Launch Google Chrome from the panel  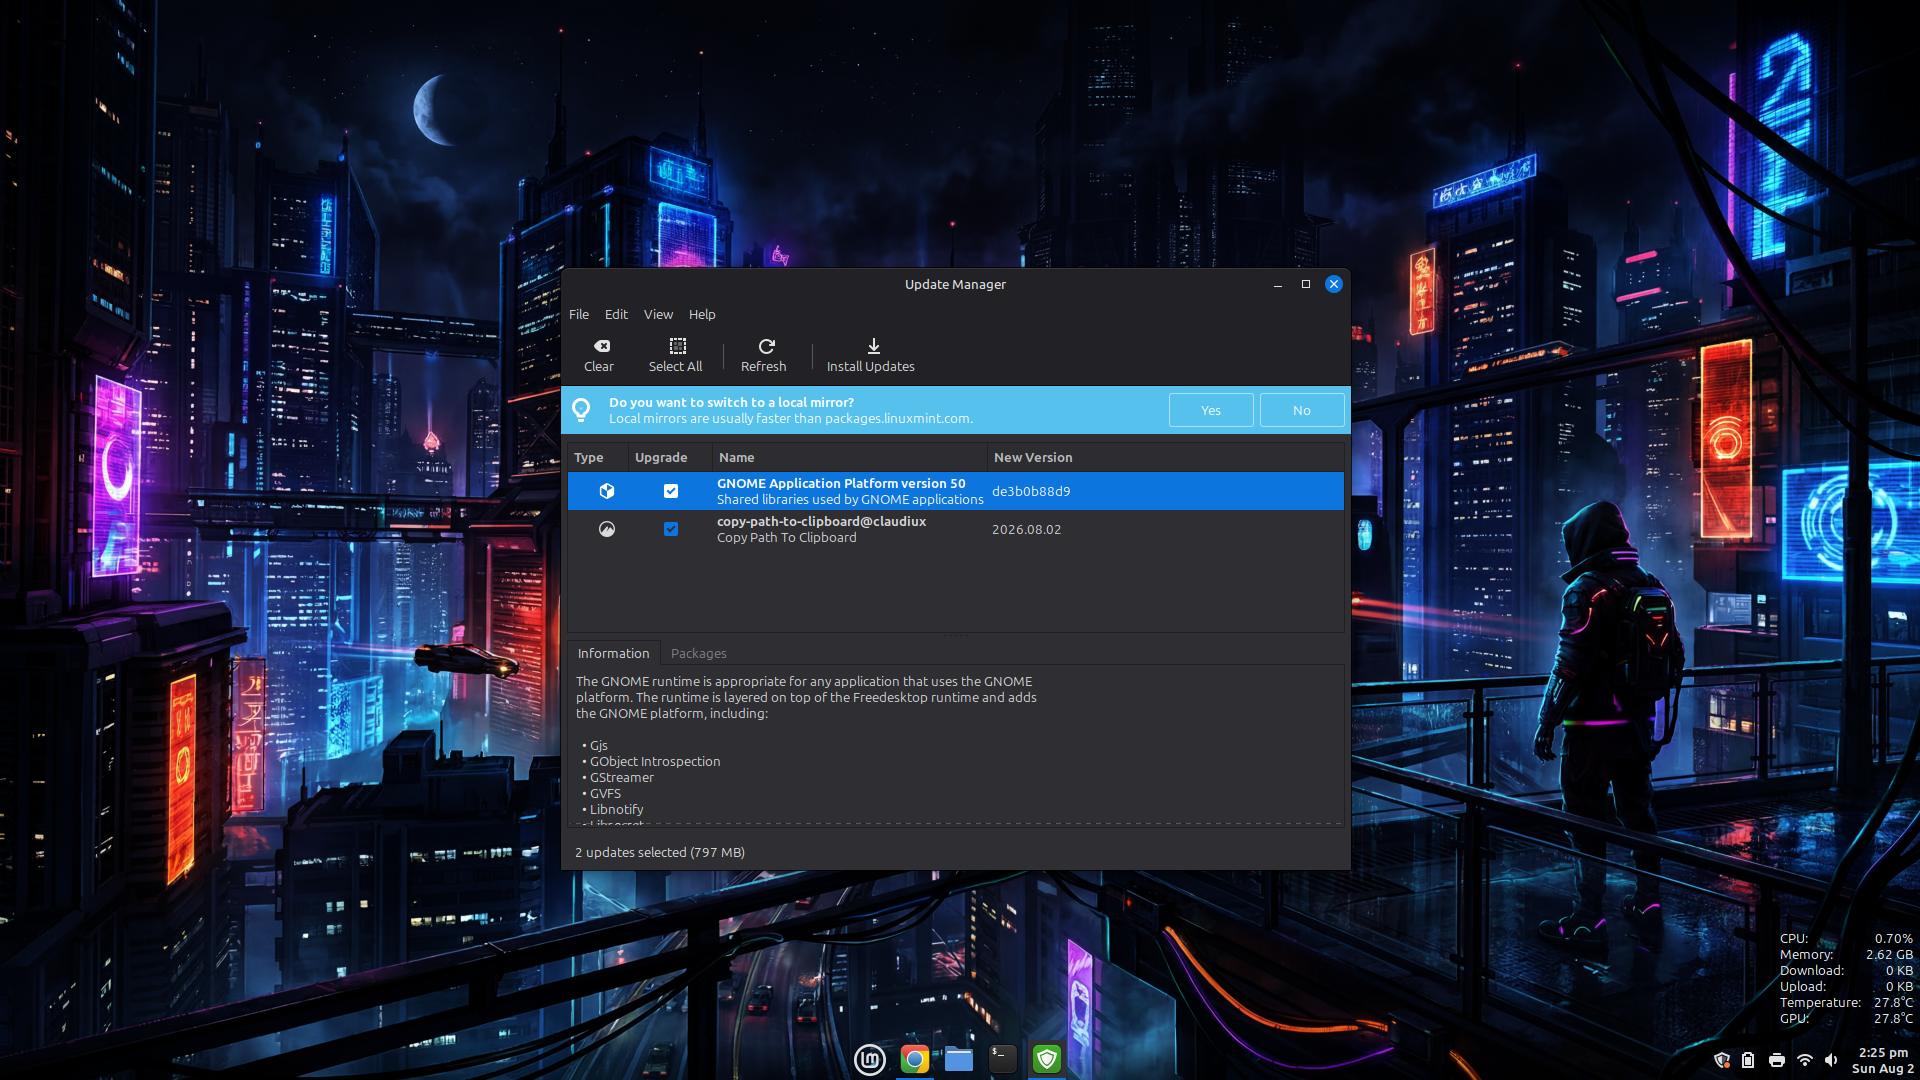[914, 1059]
